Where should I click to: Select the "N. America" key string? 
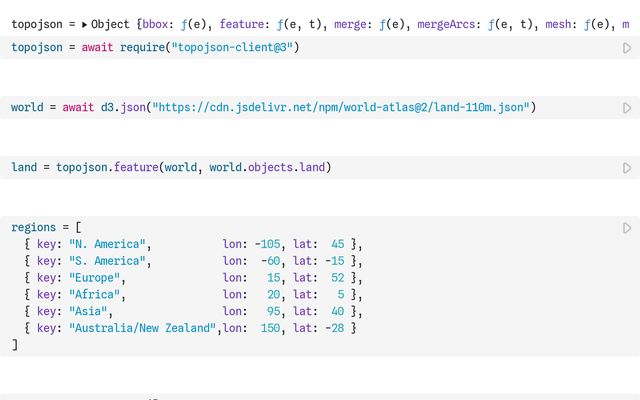click(x=108, y=244)
